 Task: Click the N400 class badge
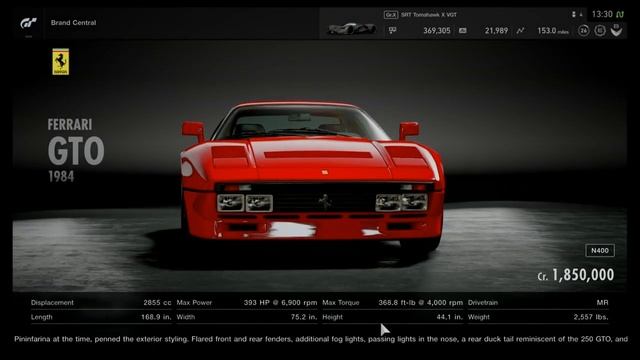pyautogui.click(x=600, y=251)
